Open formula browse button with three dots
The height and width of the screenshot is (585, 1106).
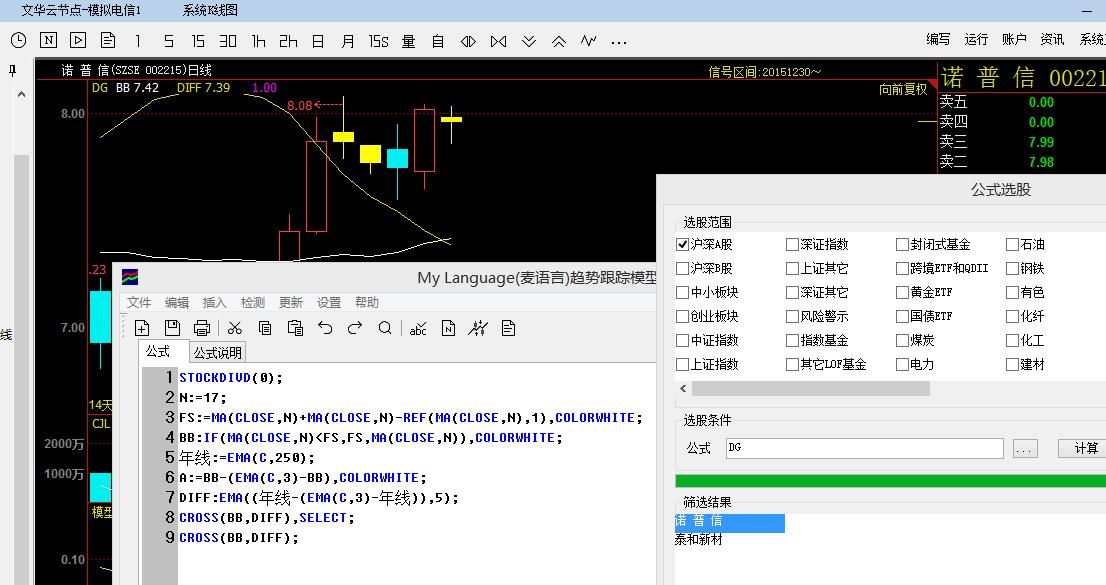tap(1025, 449)
